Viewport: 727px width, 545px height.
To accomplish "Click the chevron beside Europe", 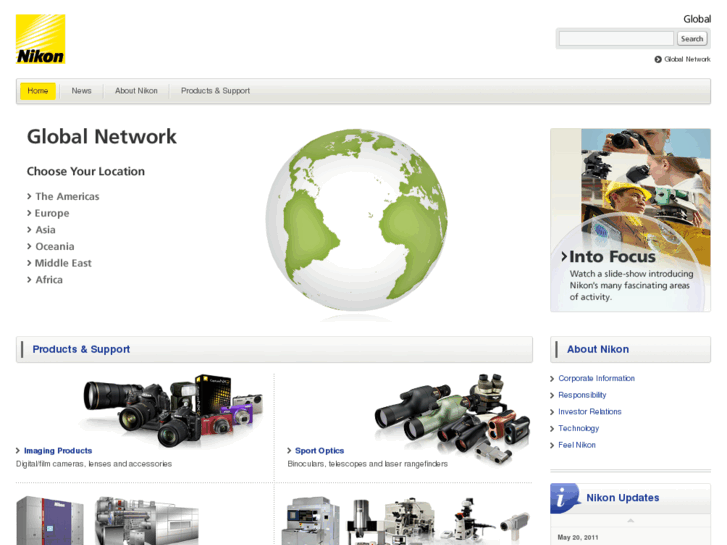I will click(29, 213).
